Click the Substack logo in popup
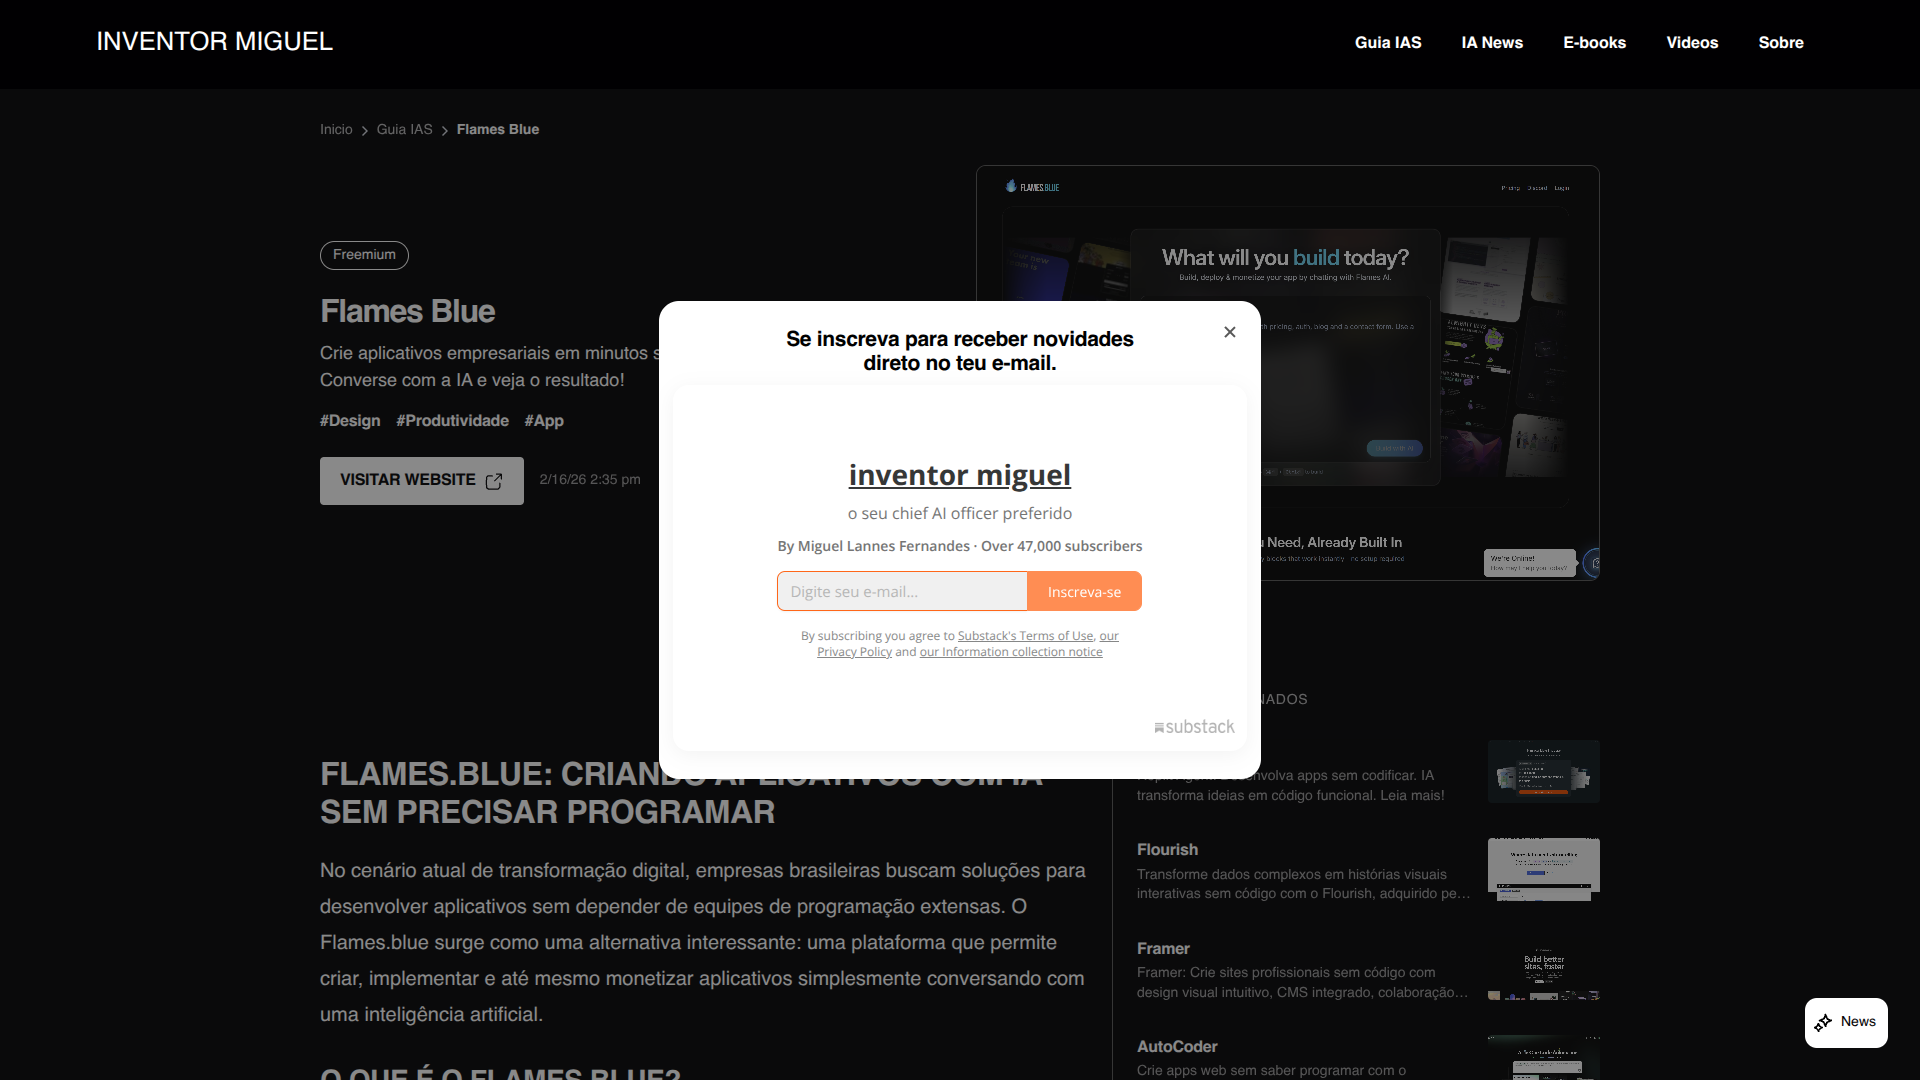Image resolution: width=1920 pixels, height=1080 pixels. tap(1194, 727)
